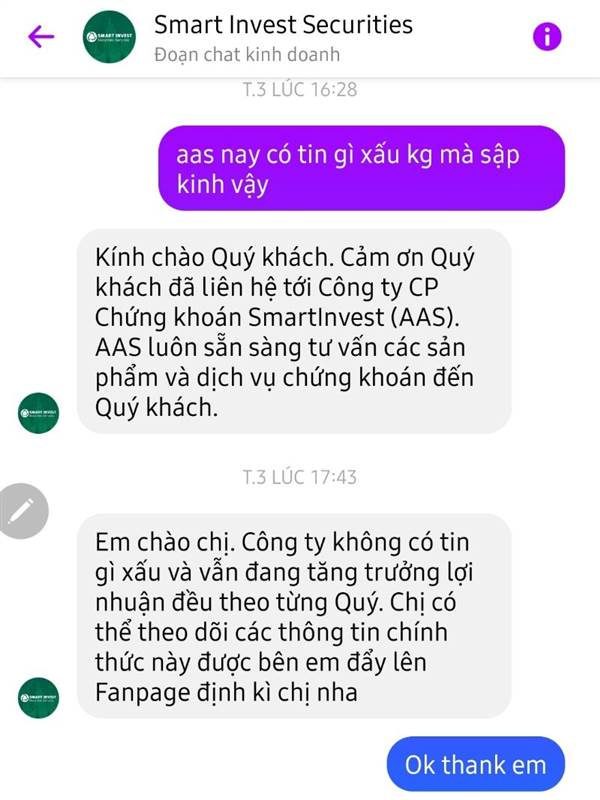
Task: Tap 'Quý khách.' ending line of greeting bubble
Action: tap(156, 408)
